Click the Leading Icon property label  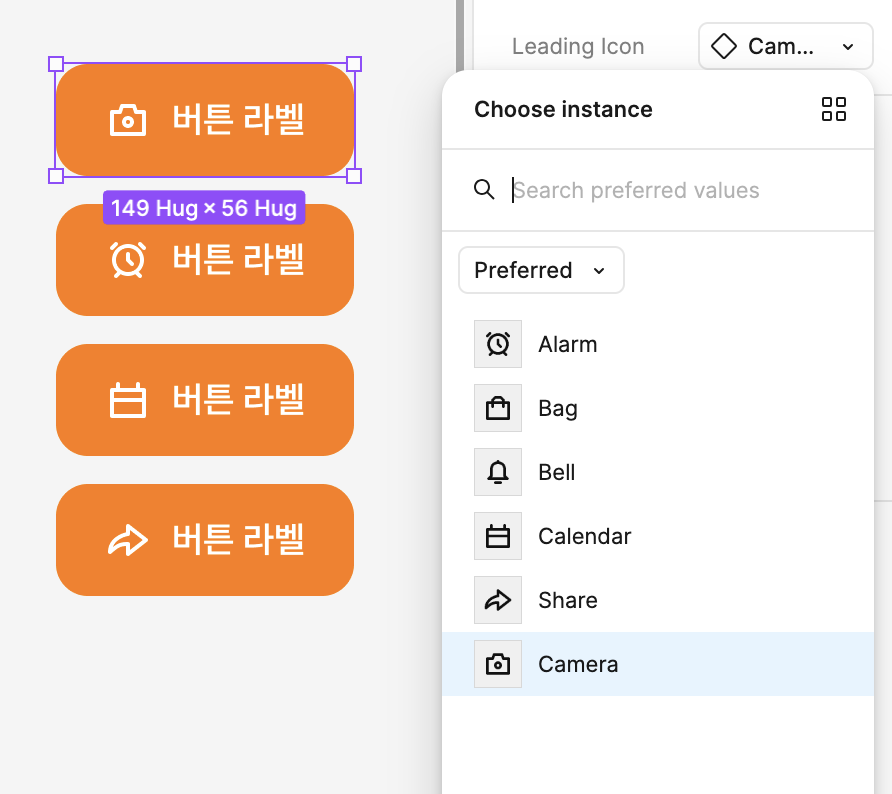578,46
